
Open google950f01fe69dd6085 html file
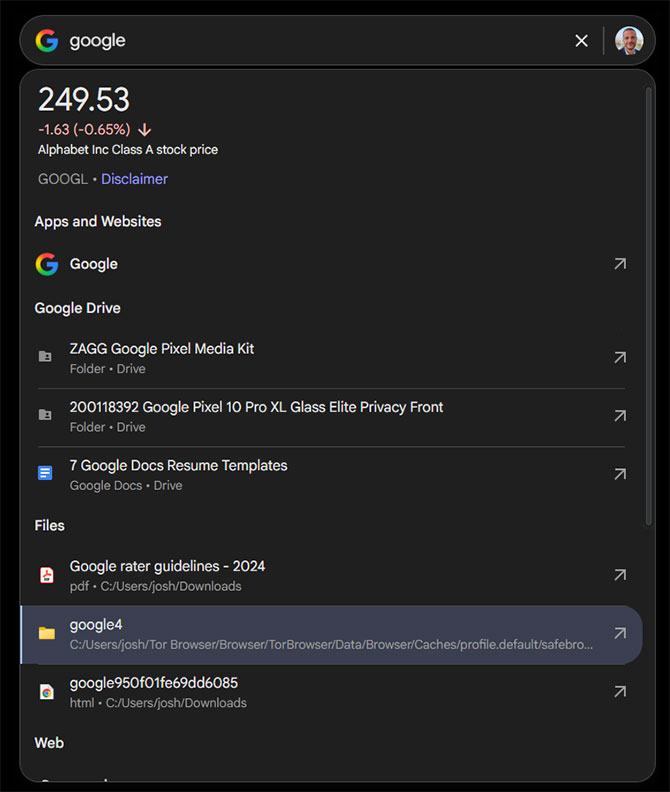331,692
